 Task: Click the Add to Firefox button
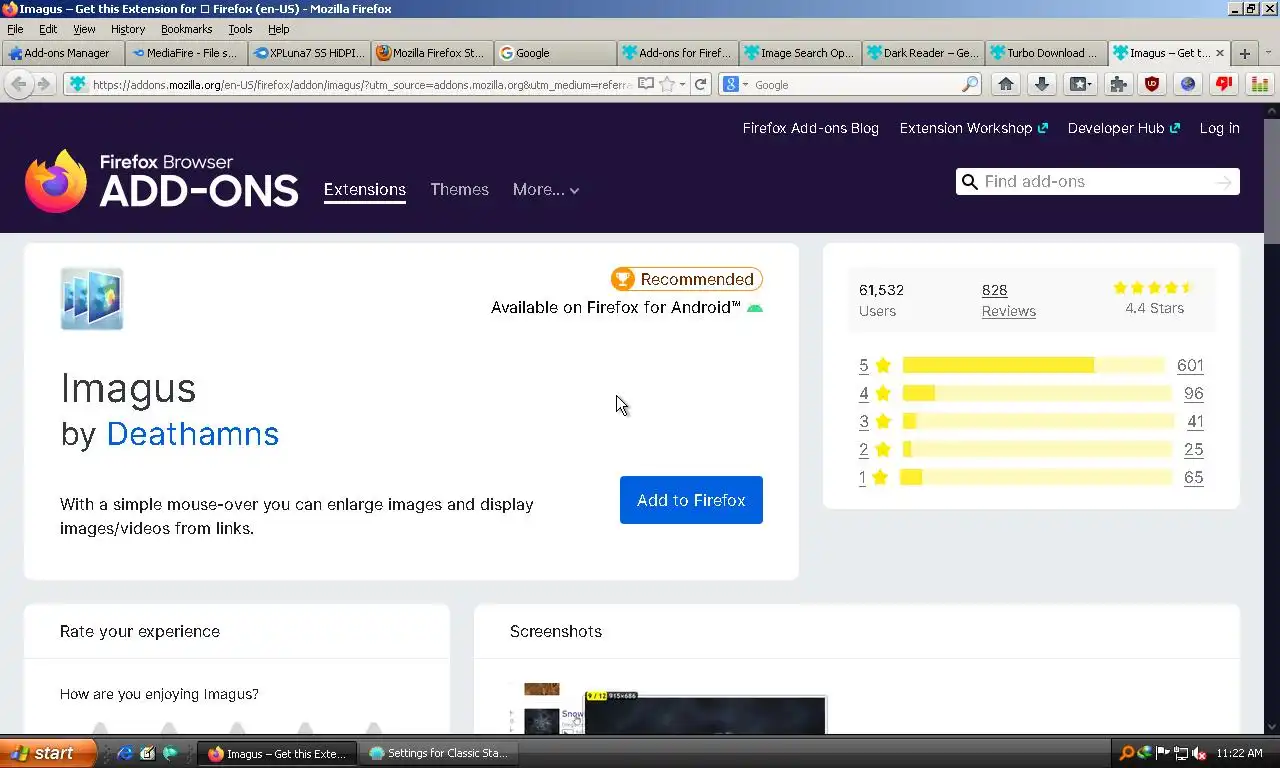coord(691,500)
